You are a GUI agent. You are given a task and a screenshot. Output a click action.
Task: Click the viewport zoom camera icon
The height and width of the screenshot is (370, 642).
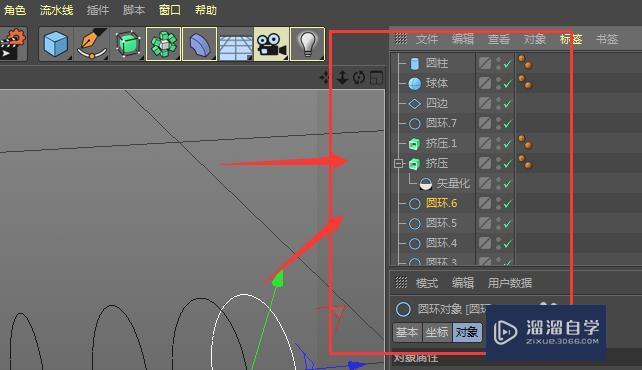click(x=342, y=77)
